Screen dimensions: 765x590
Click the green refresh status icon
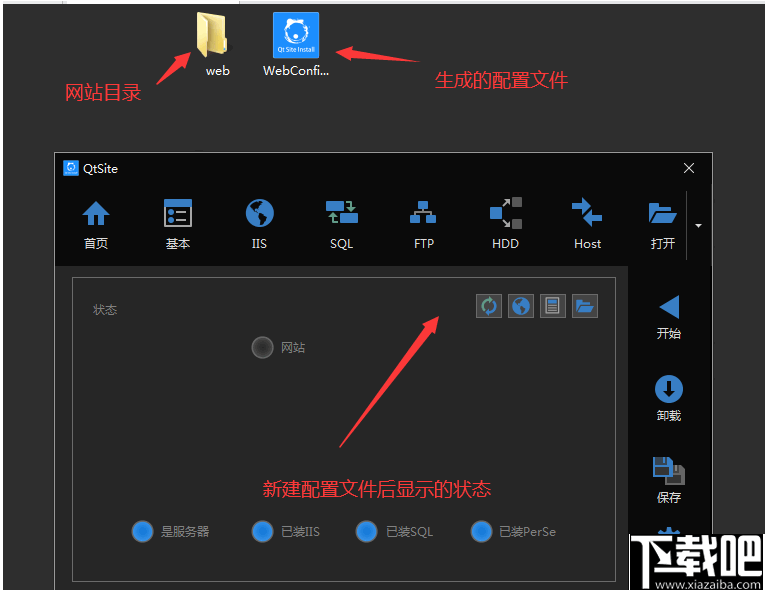(x=489, y=306)
